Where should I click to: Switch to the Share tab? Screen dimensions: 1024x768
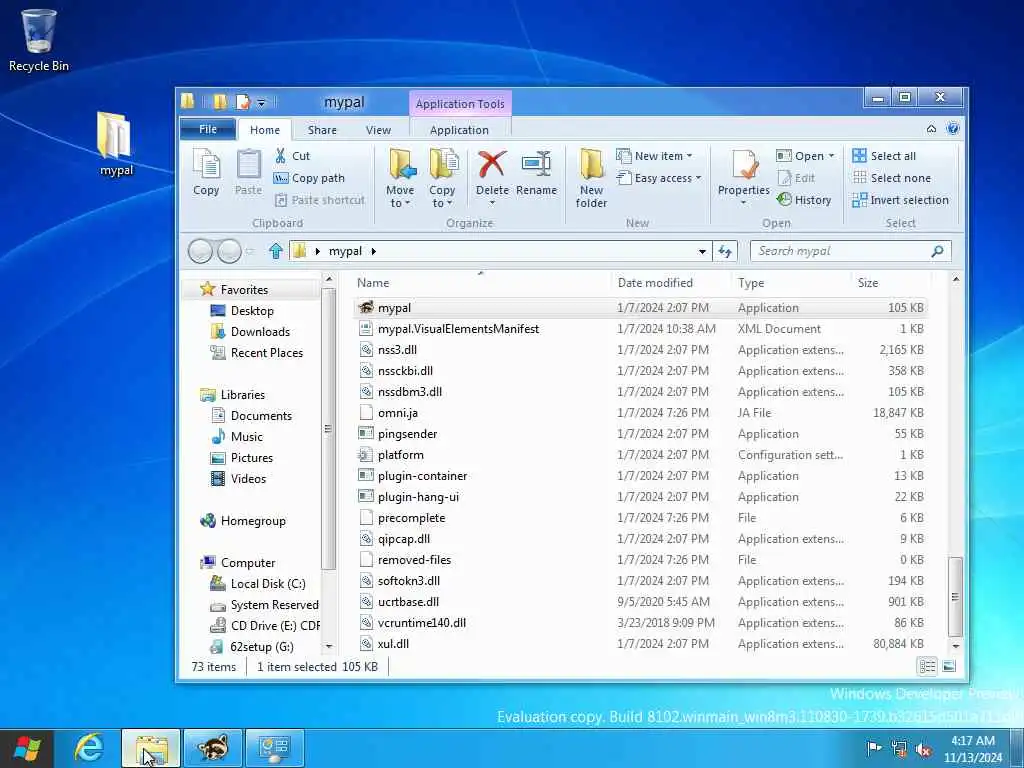click(x=322, y=130)
